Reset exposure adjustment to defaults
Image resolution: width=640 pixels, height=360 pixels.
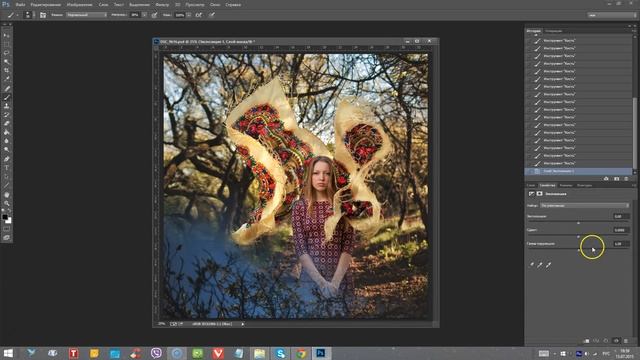[x=606, y=341]
